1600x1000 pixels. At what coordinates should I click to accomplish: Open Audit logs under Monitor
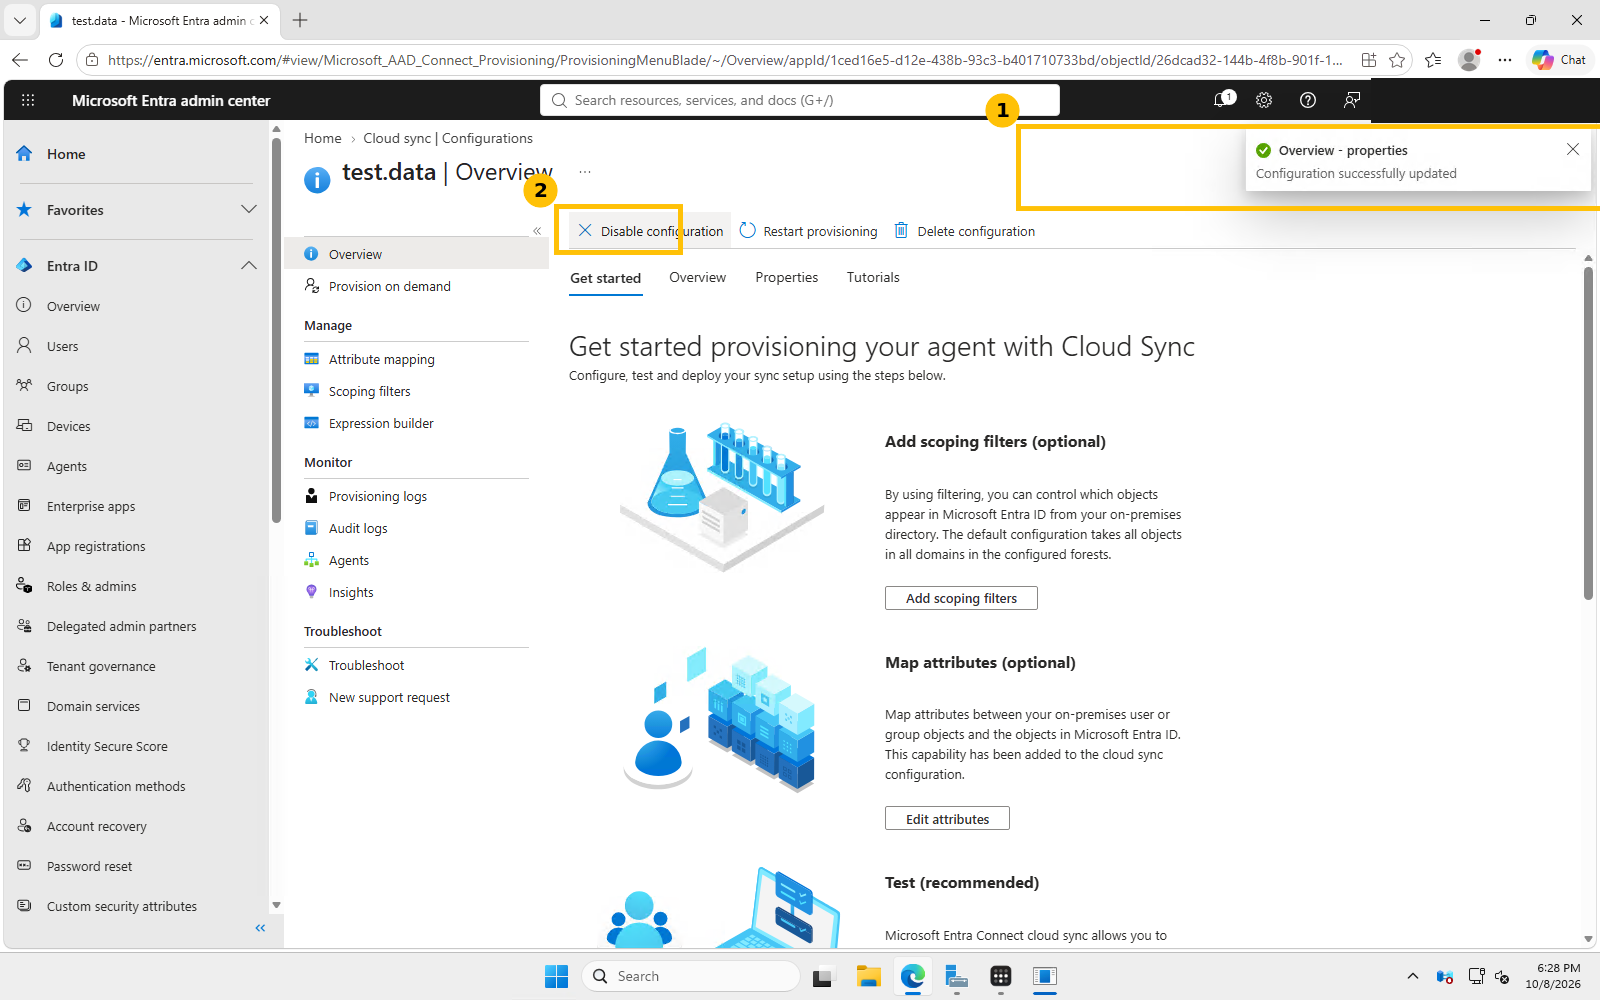(358, 528)
